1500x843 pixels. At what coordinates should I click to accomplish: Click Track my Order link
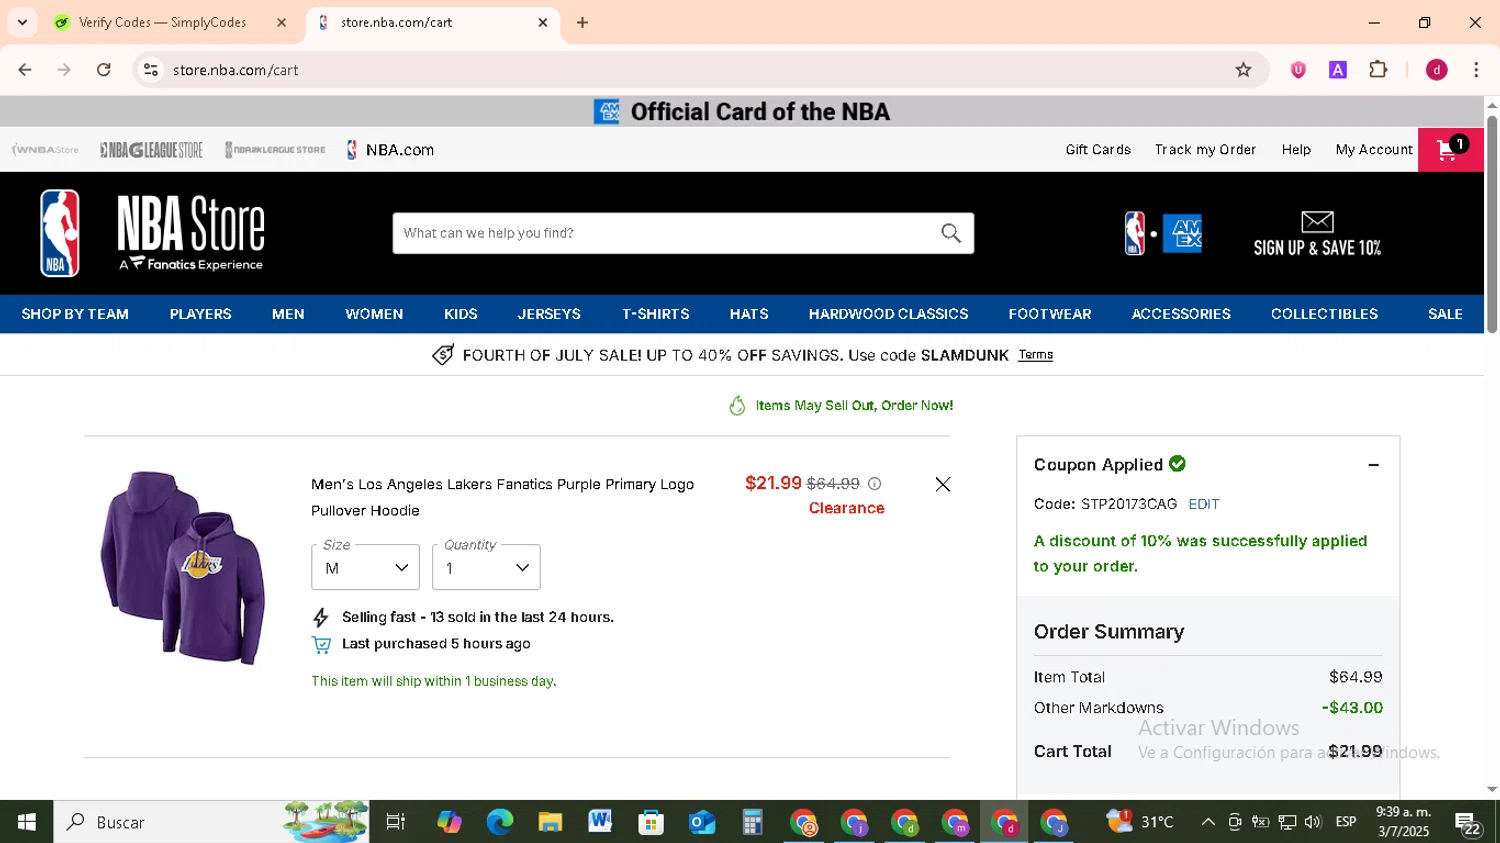(1205, 150)
